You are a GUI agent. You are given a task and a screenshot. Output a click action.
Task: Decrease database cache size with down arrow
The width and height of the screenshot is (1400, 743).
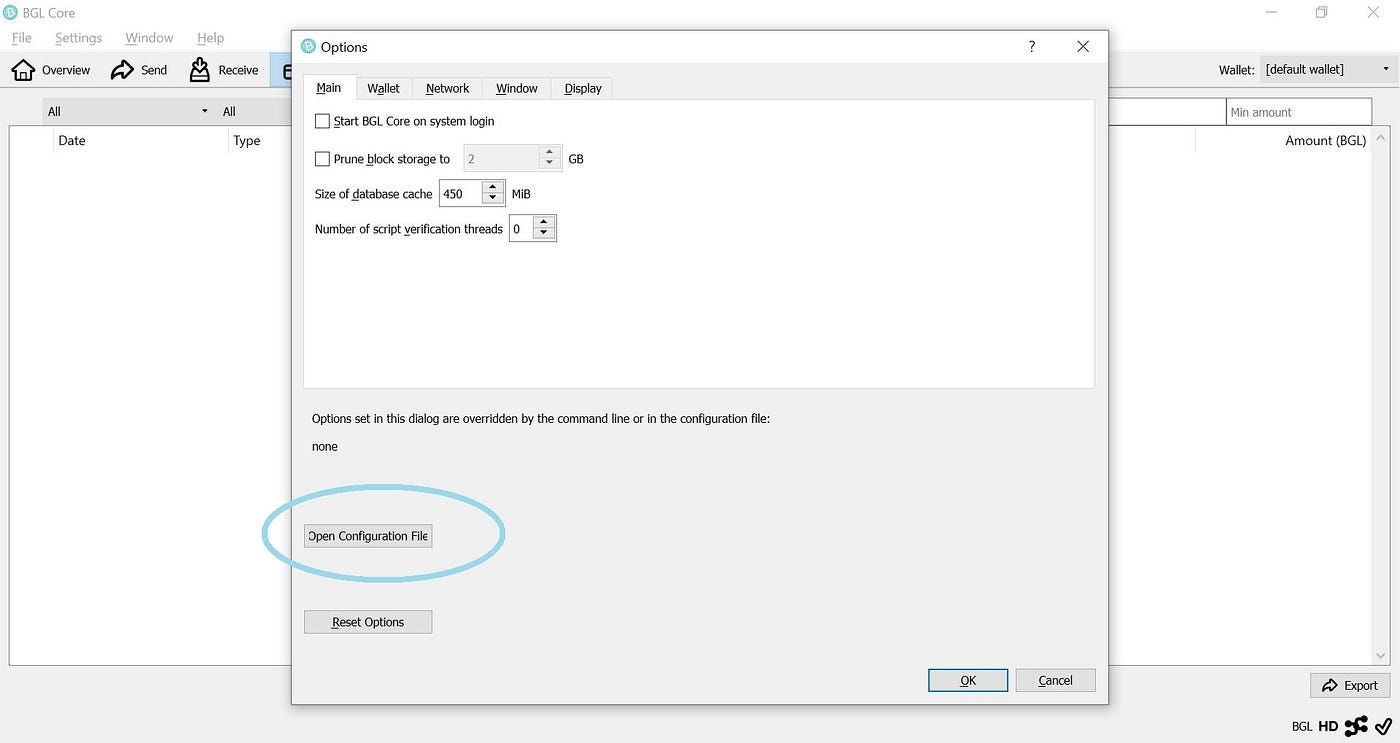[492, 198]
